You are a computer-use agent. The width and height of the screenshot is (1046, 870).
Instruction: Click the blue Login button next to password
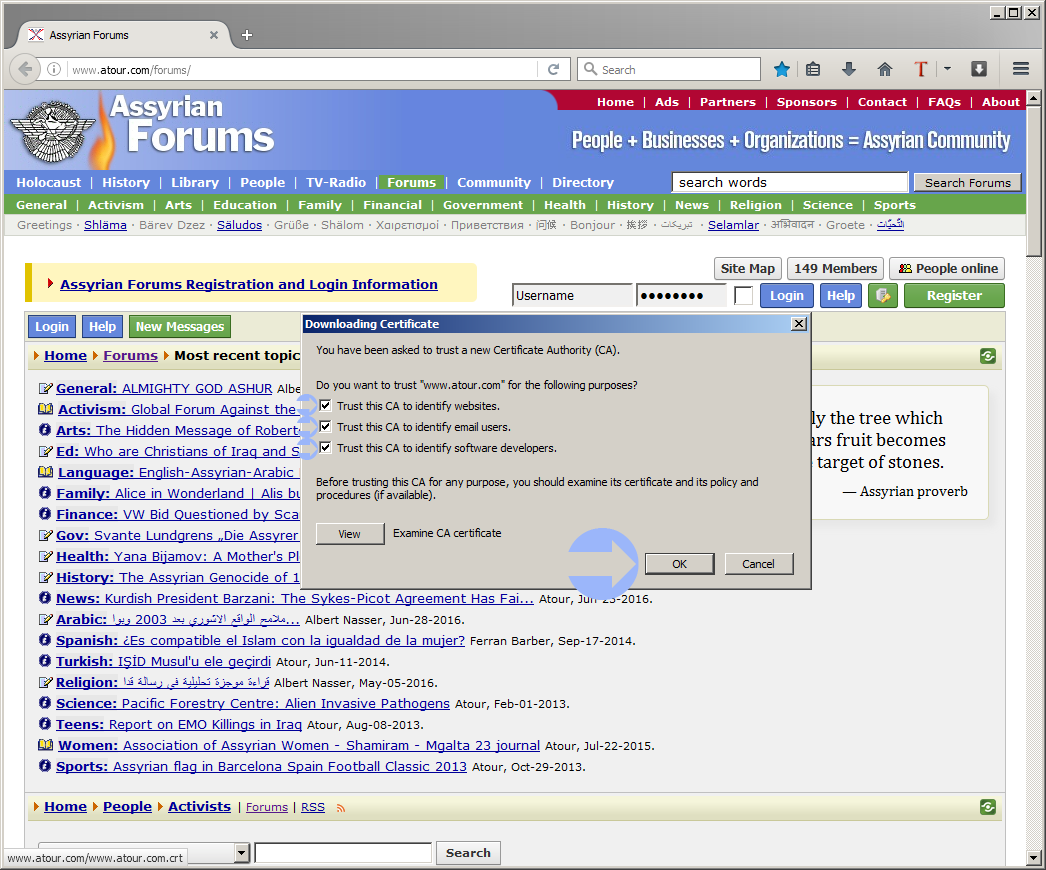coord(787,296)
